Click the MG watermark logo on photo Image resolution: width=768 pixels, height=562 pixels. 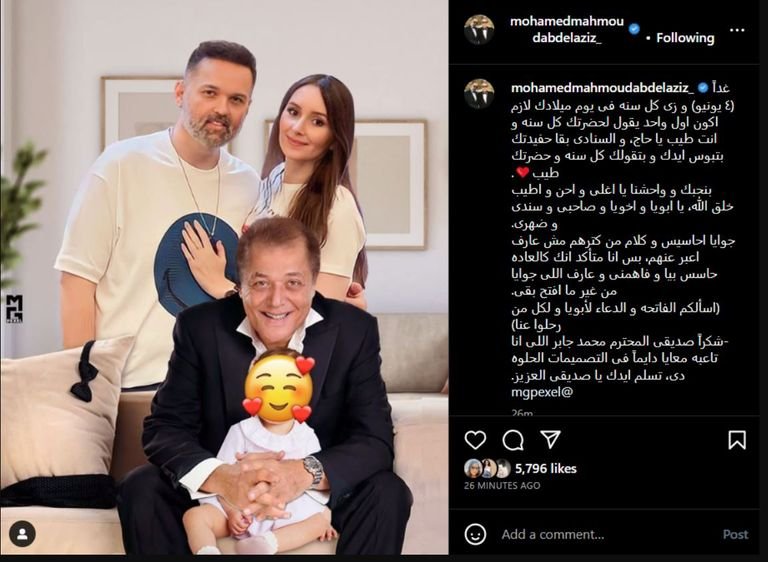15,309
